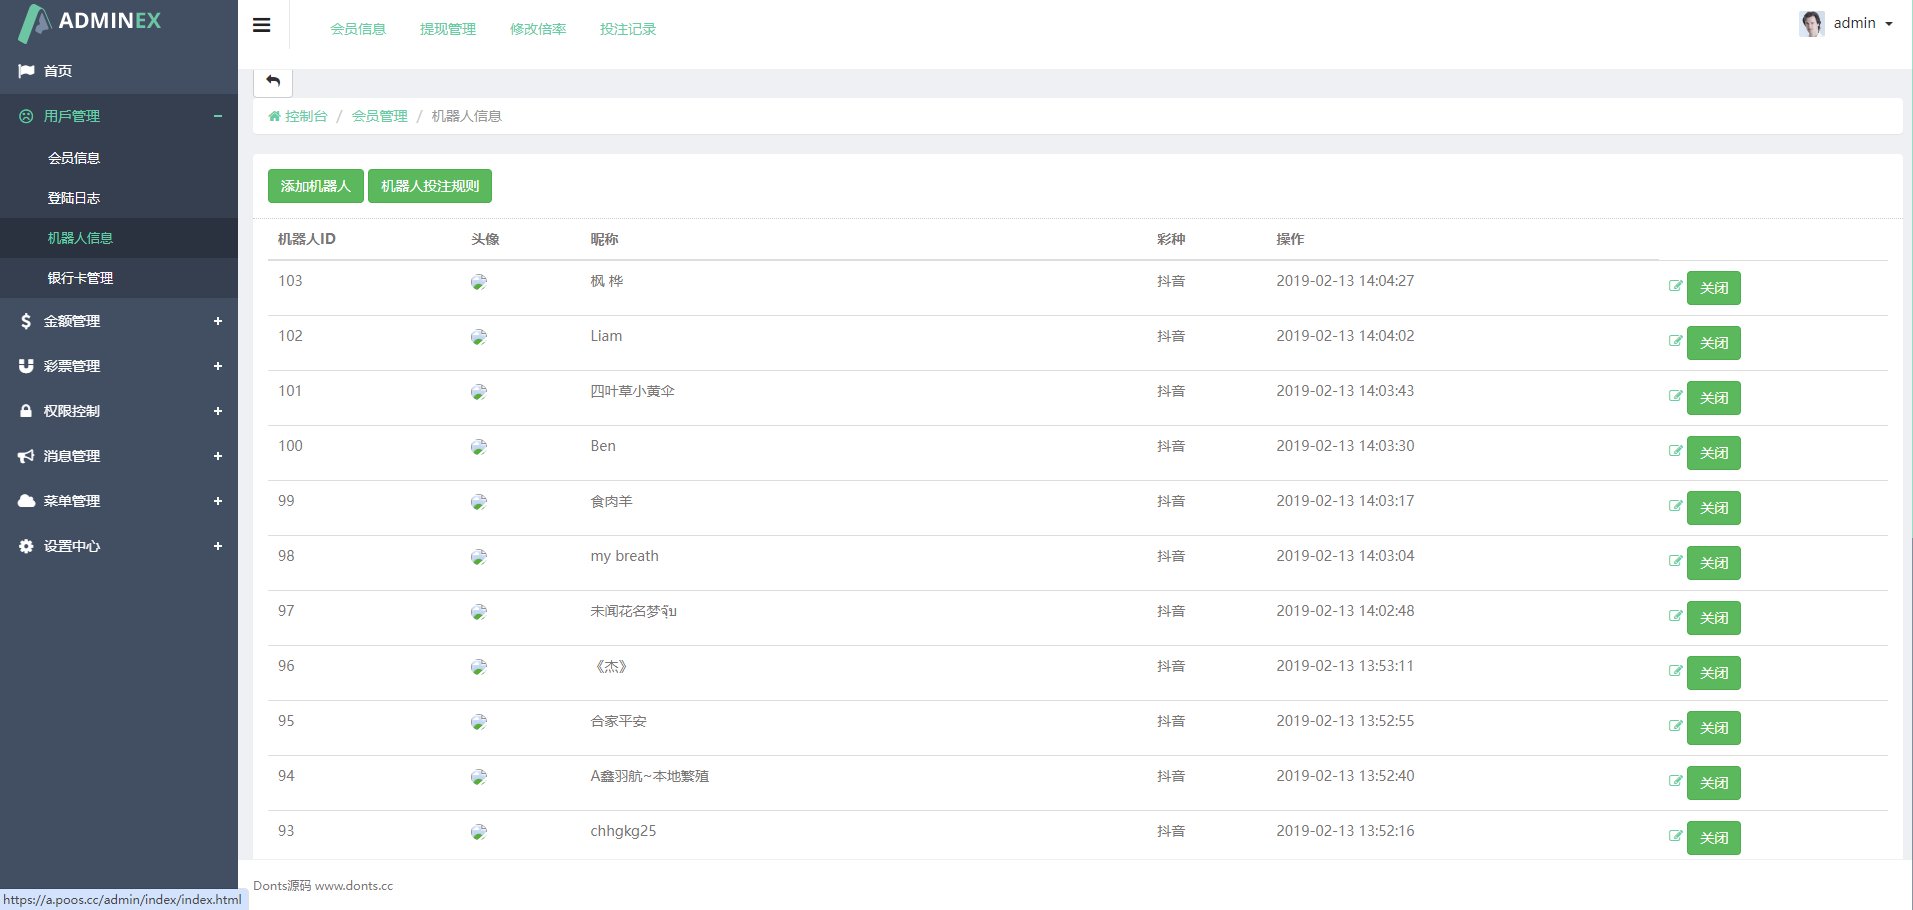The image size is (1913, 910).
Task: Open the 提现管理 top tab
Action: pos(448,29)
